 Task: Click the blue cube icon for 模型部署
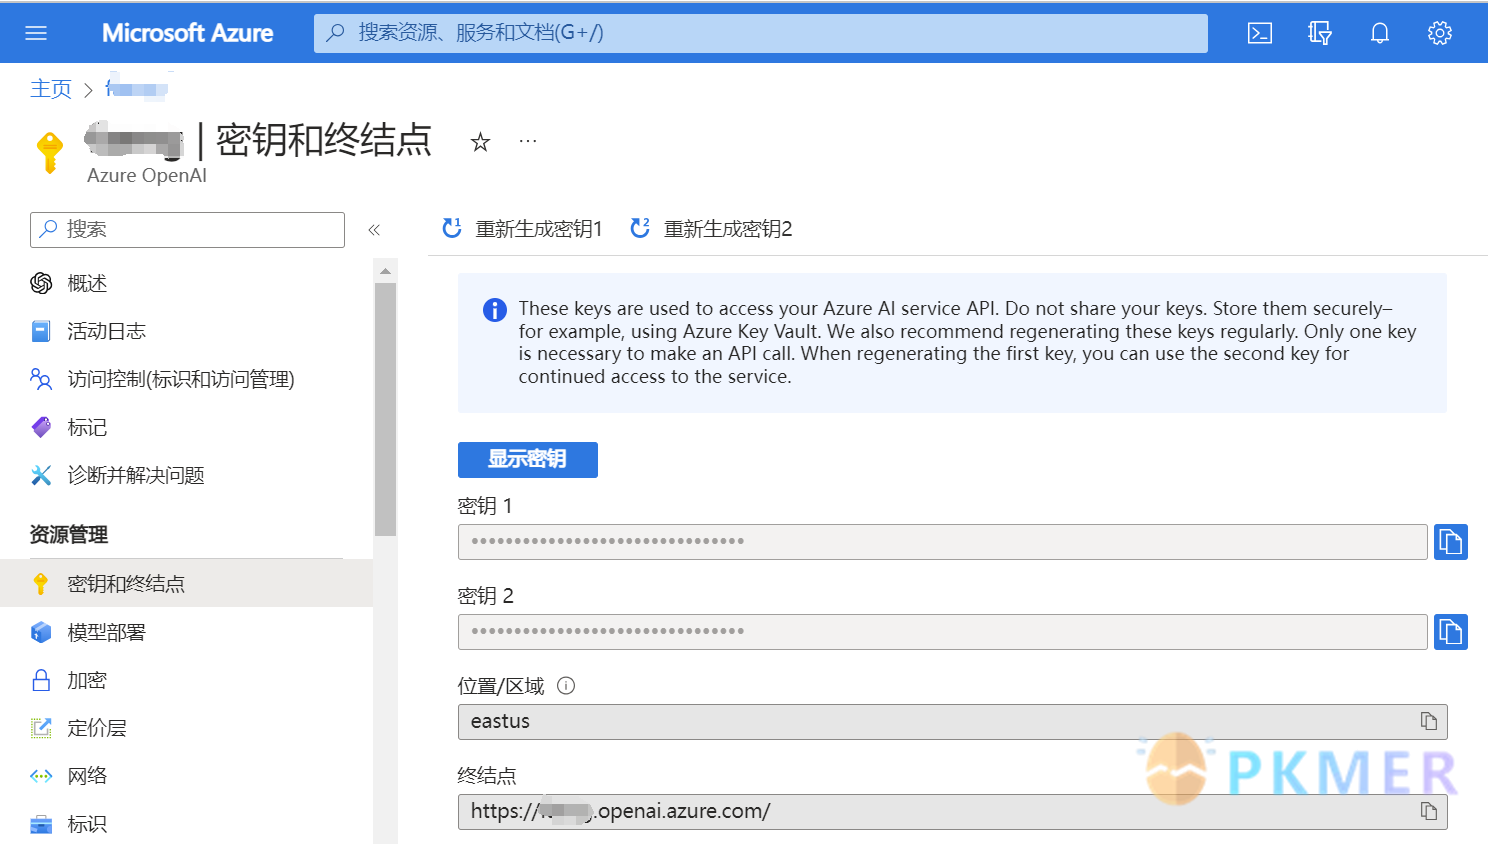click(41, 632)
